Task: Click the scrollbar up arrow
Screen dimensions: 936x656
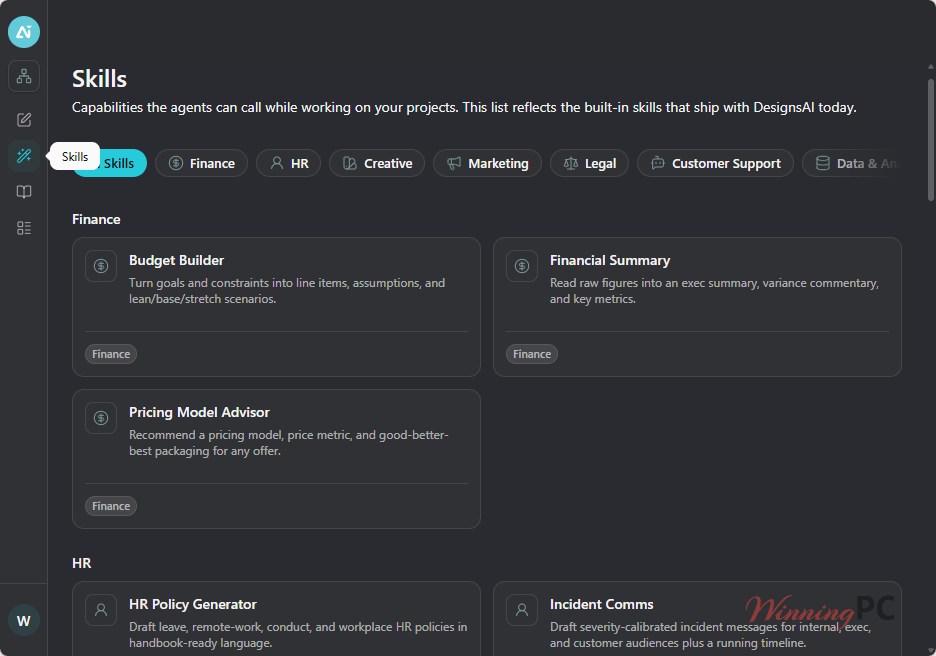Action: [x=931, y=66]
